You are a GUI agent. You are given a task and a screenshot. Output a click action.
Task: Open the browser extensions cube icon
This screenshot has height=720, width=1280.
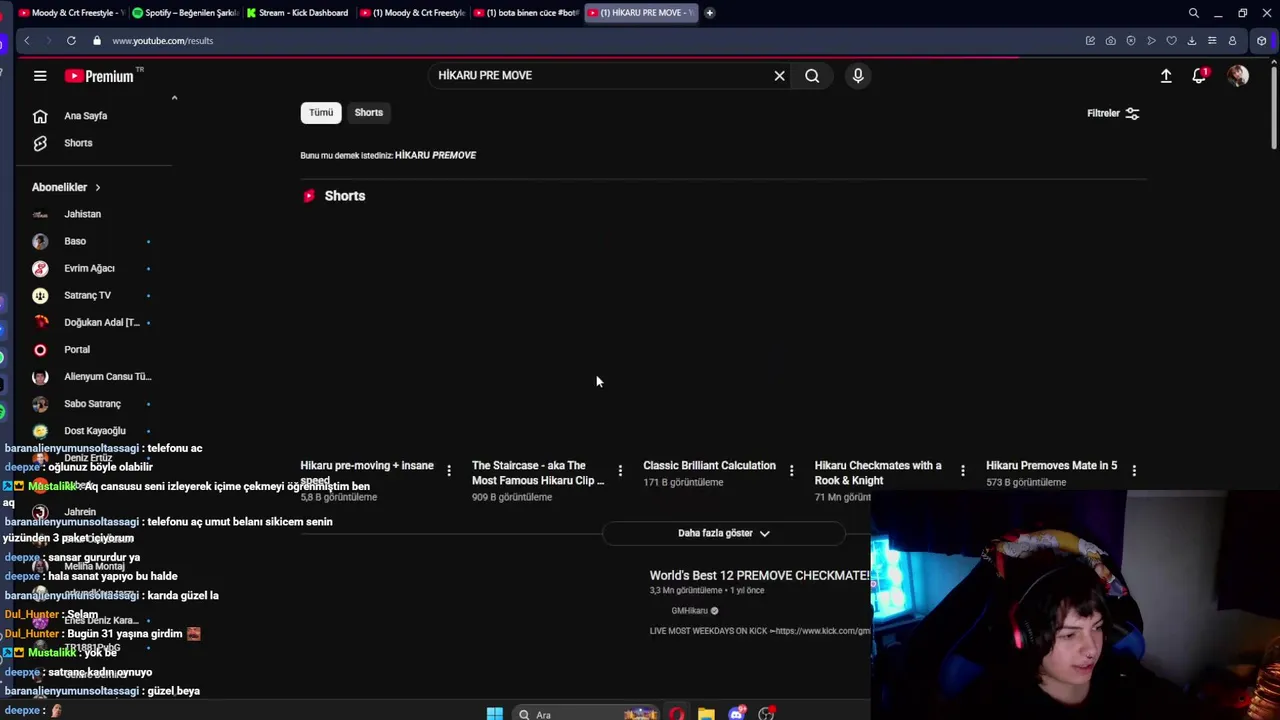(x=1262, y=41)
